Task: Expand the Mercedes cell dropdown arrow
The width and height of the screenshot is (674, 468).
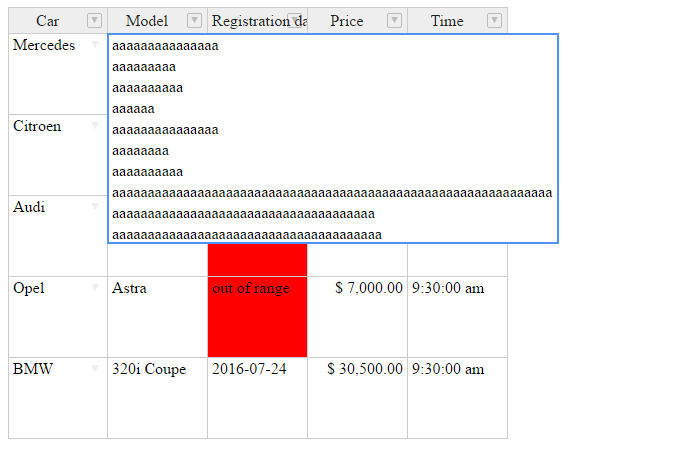Action: (95, 44)
